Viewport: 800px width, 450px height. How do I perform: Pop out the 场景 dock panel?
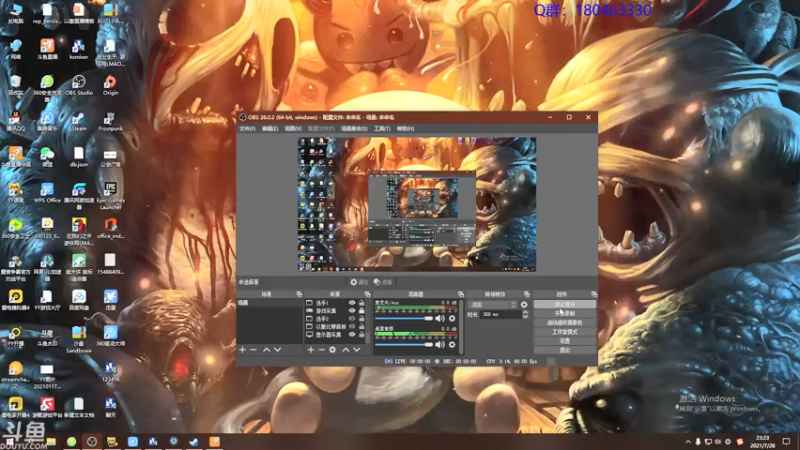(x=299, y=294)
